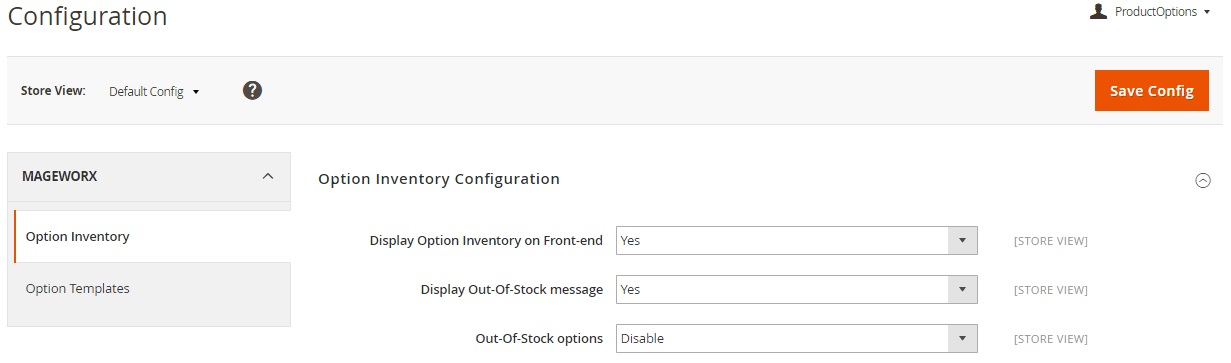Open Display Option Inventory on Front-end select
Screen dimensions: 1231x363
pyautogui.click(x=796, y=240)
